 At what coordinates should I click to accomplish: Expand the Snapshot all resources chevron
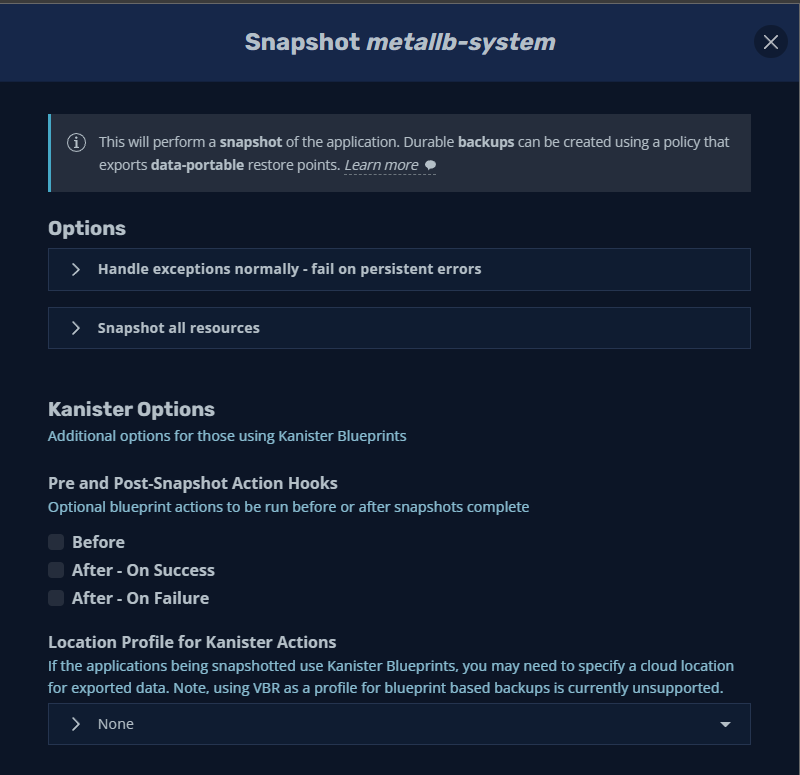(x=76, y=328)
